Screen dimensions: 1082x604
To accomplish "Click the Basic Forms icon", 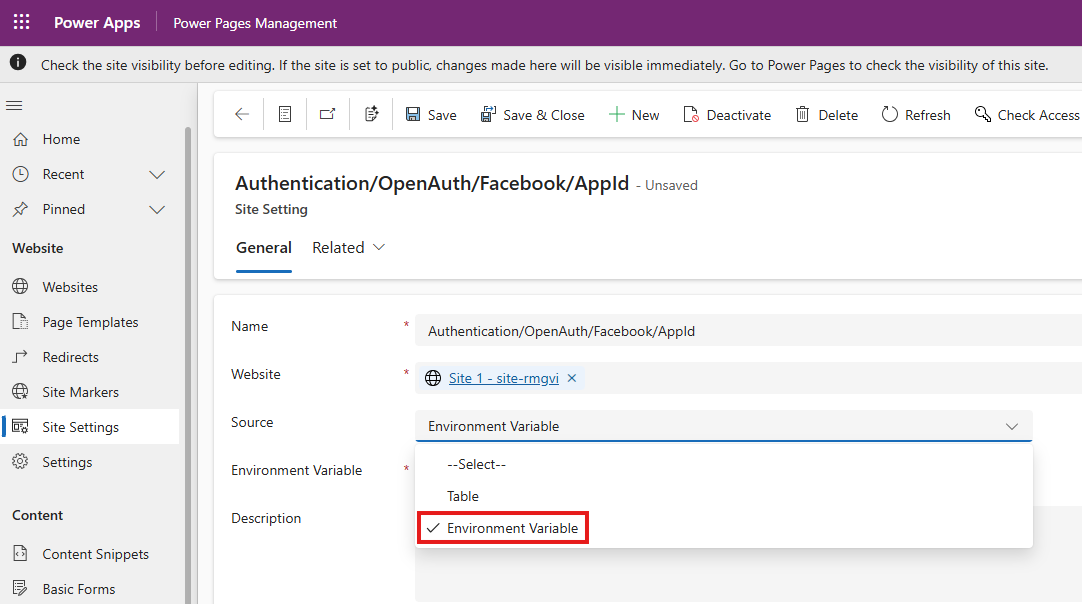I will coord(21,589).
